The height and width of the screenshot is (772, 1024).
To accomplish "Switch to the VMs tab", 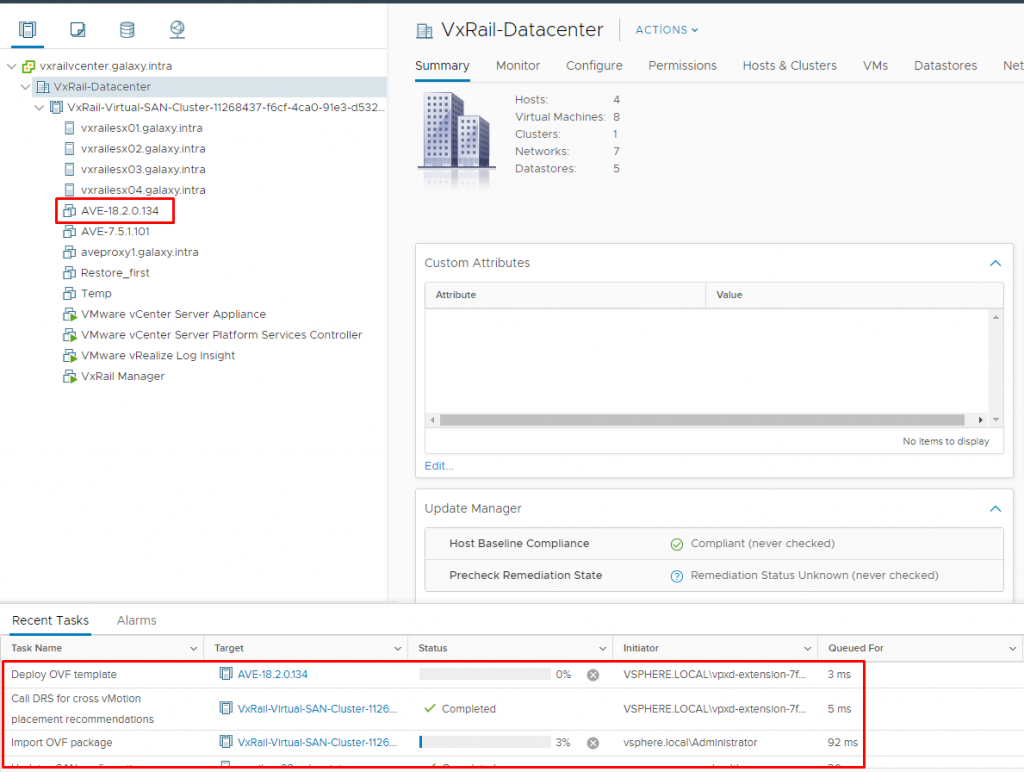I will pyautogui.click(x=875, y=66).
